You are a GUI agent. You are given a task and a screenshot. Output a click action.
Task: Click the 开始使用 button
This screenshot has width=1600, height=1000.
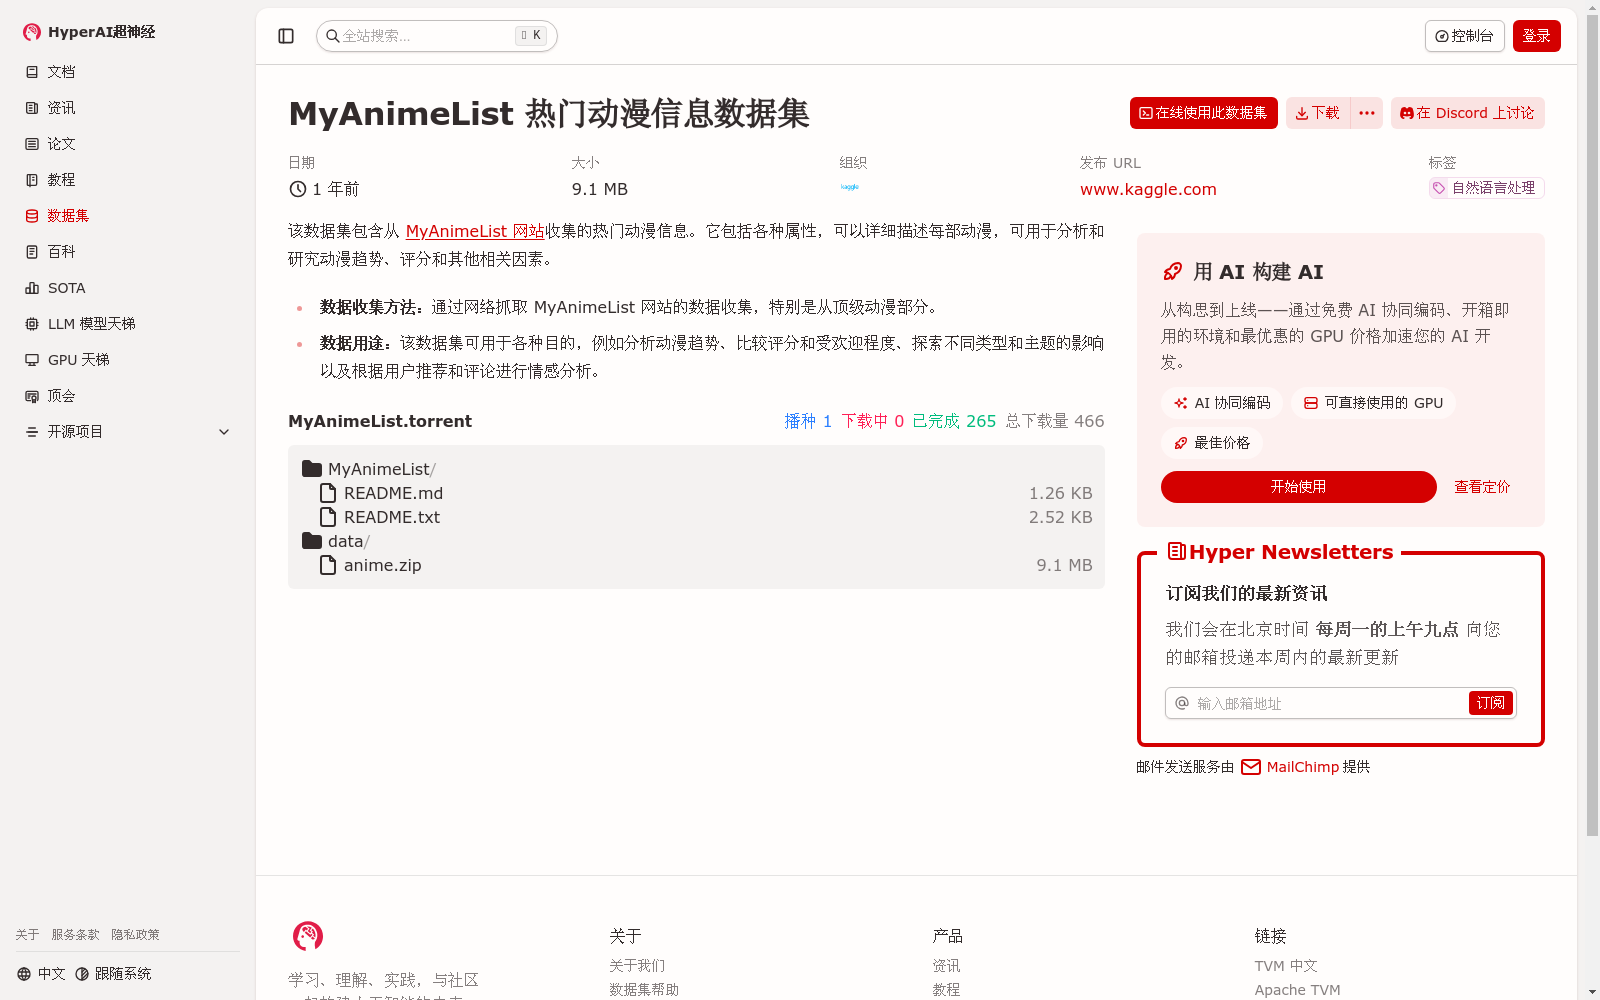click(x=1298, y=487)
